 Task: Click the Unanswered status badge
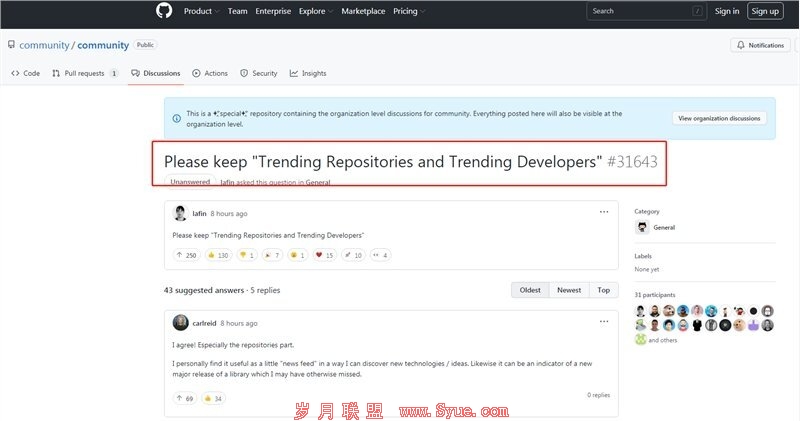[x=190, y=182]
